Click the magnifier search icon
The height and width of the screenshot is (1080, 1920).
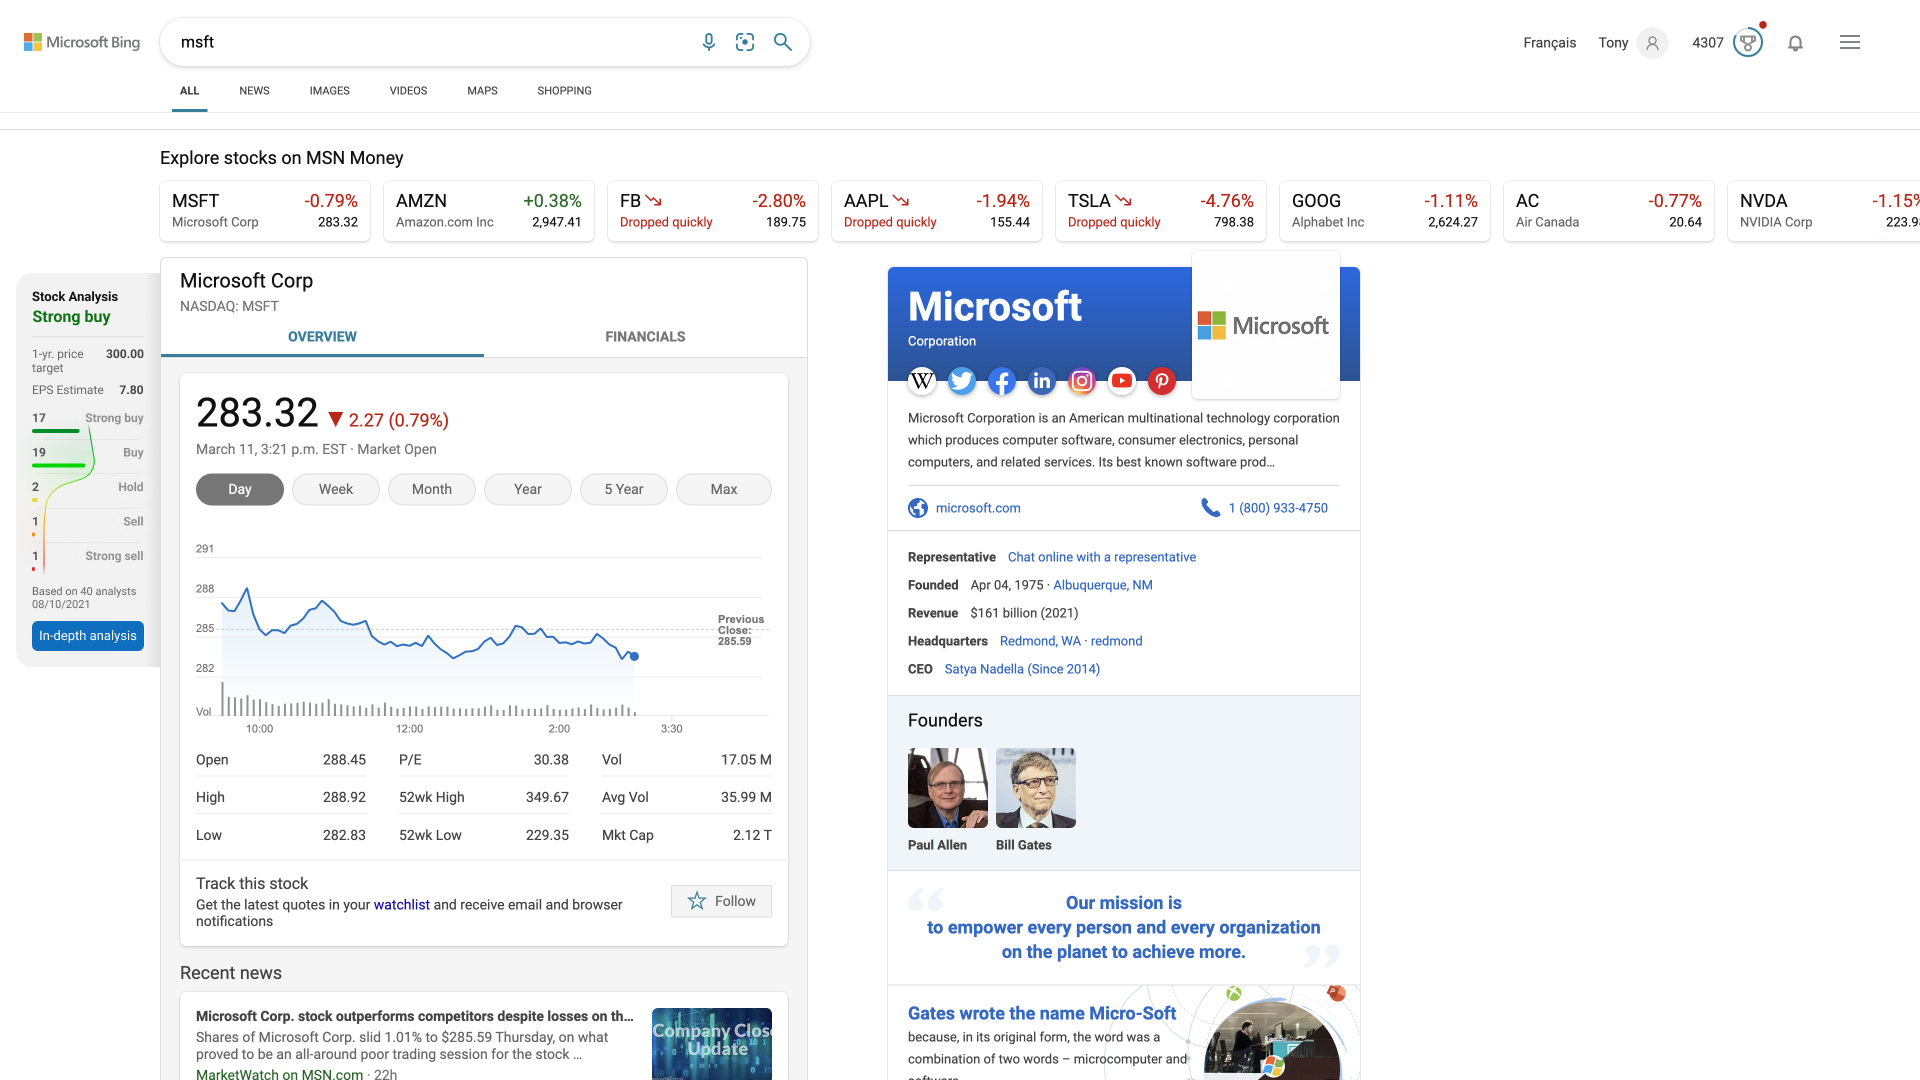click(783, 42)
